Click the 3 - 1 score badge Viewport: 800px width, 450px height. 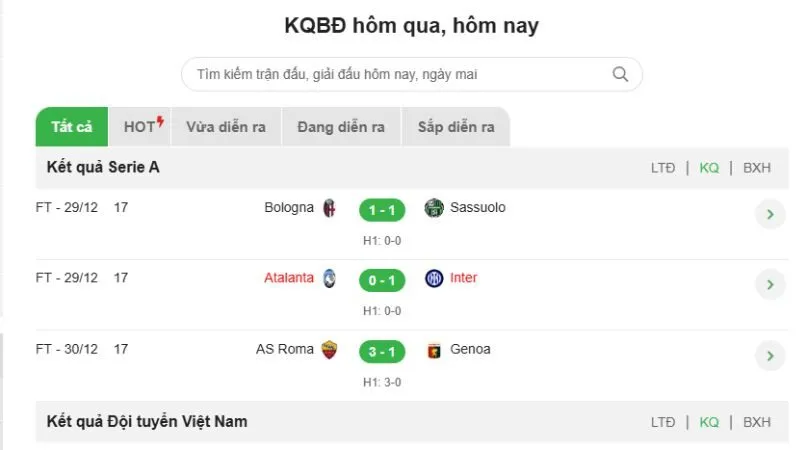tap(383, 351)
